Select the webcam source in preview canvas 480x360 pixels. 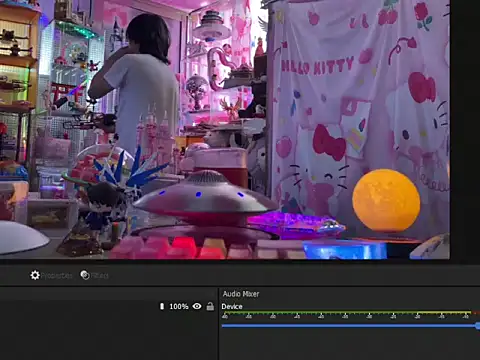225,129
